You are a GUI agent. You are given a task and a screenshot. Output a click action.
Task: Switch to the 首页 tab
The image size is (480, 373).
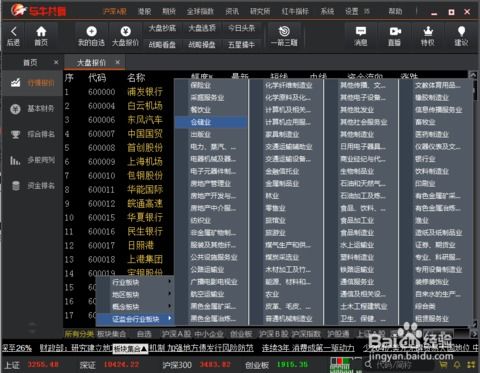coord(30,62)
